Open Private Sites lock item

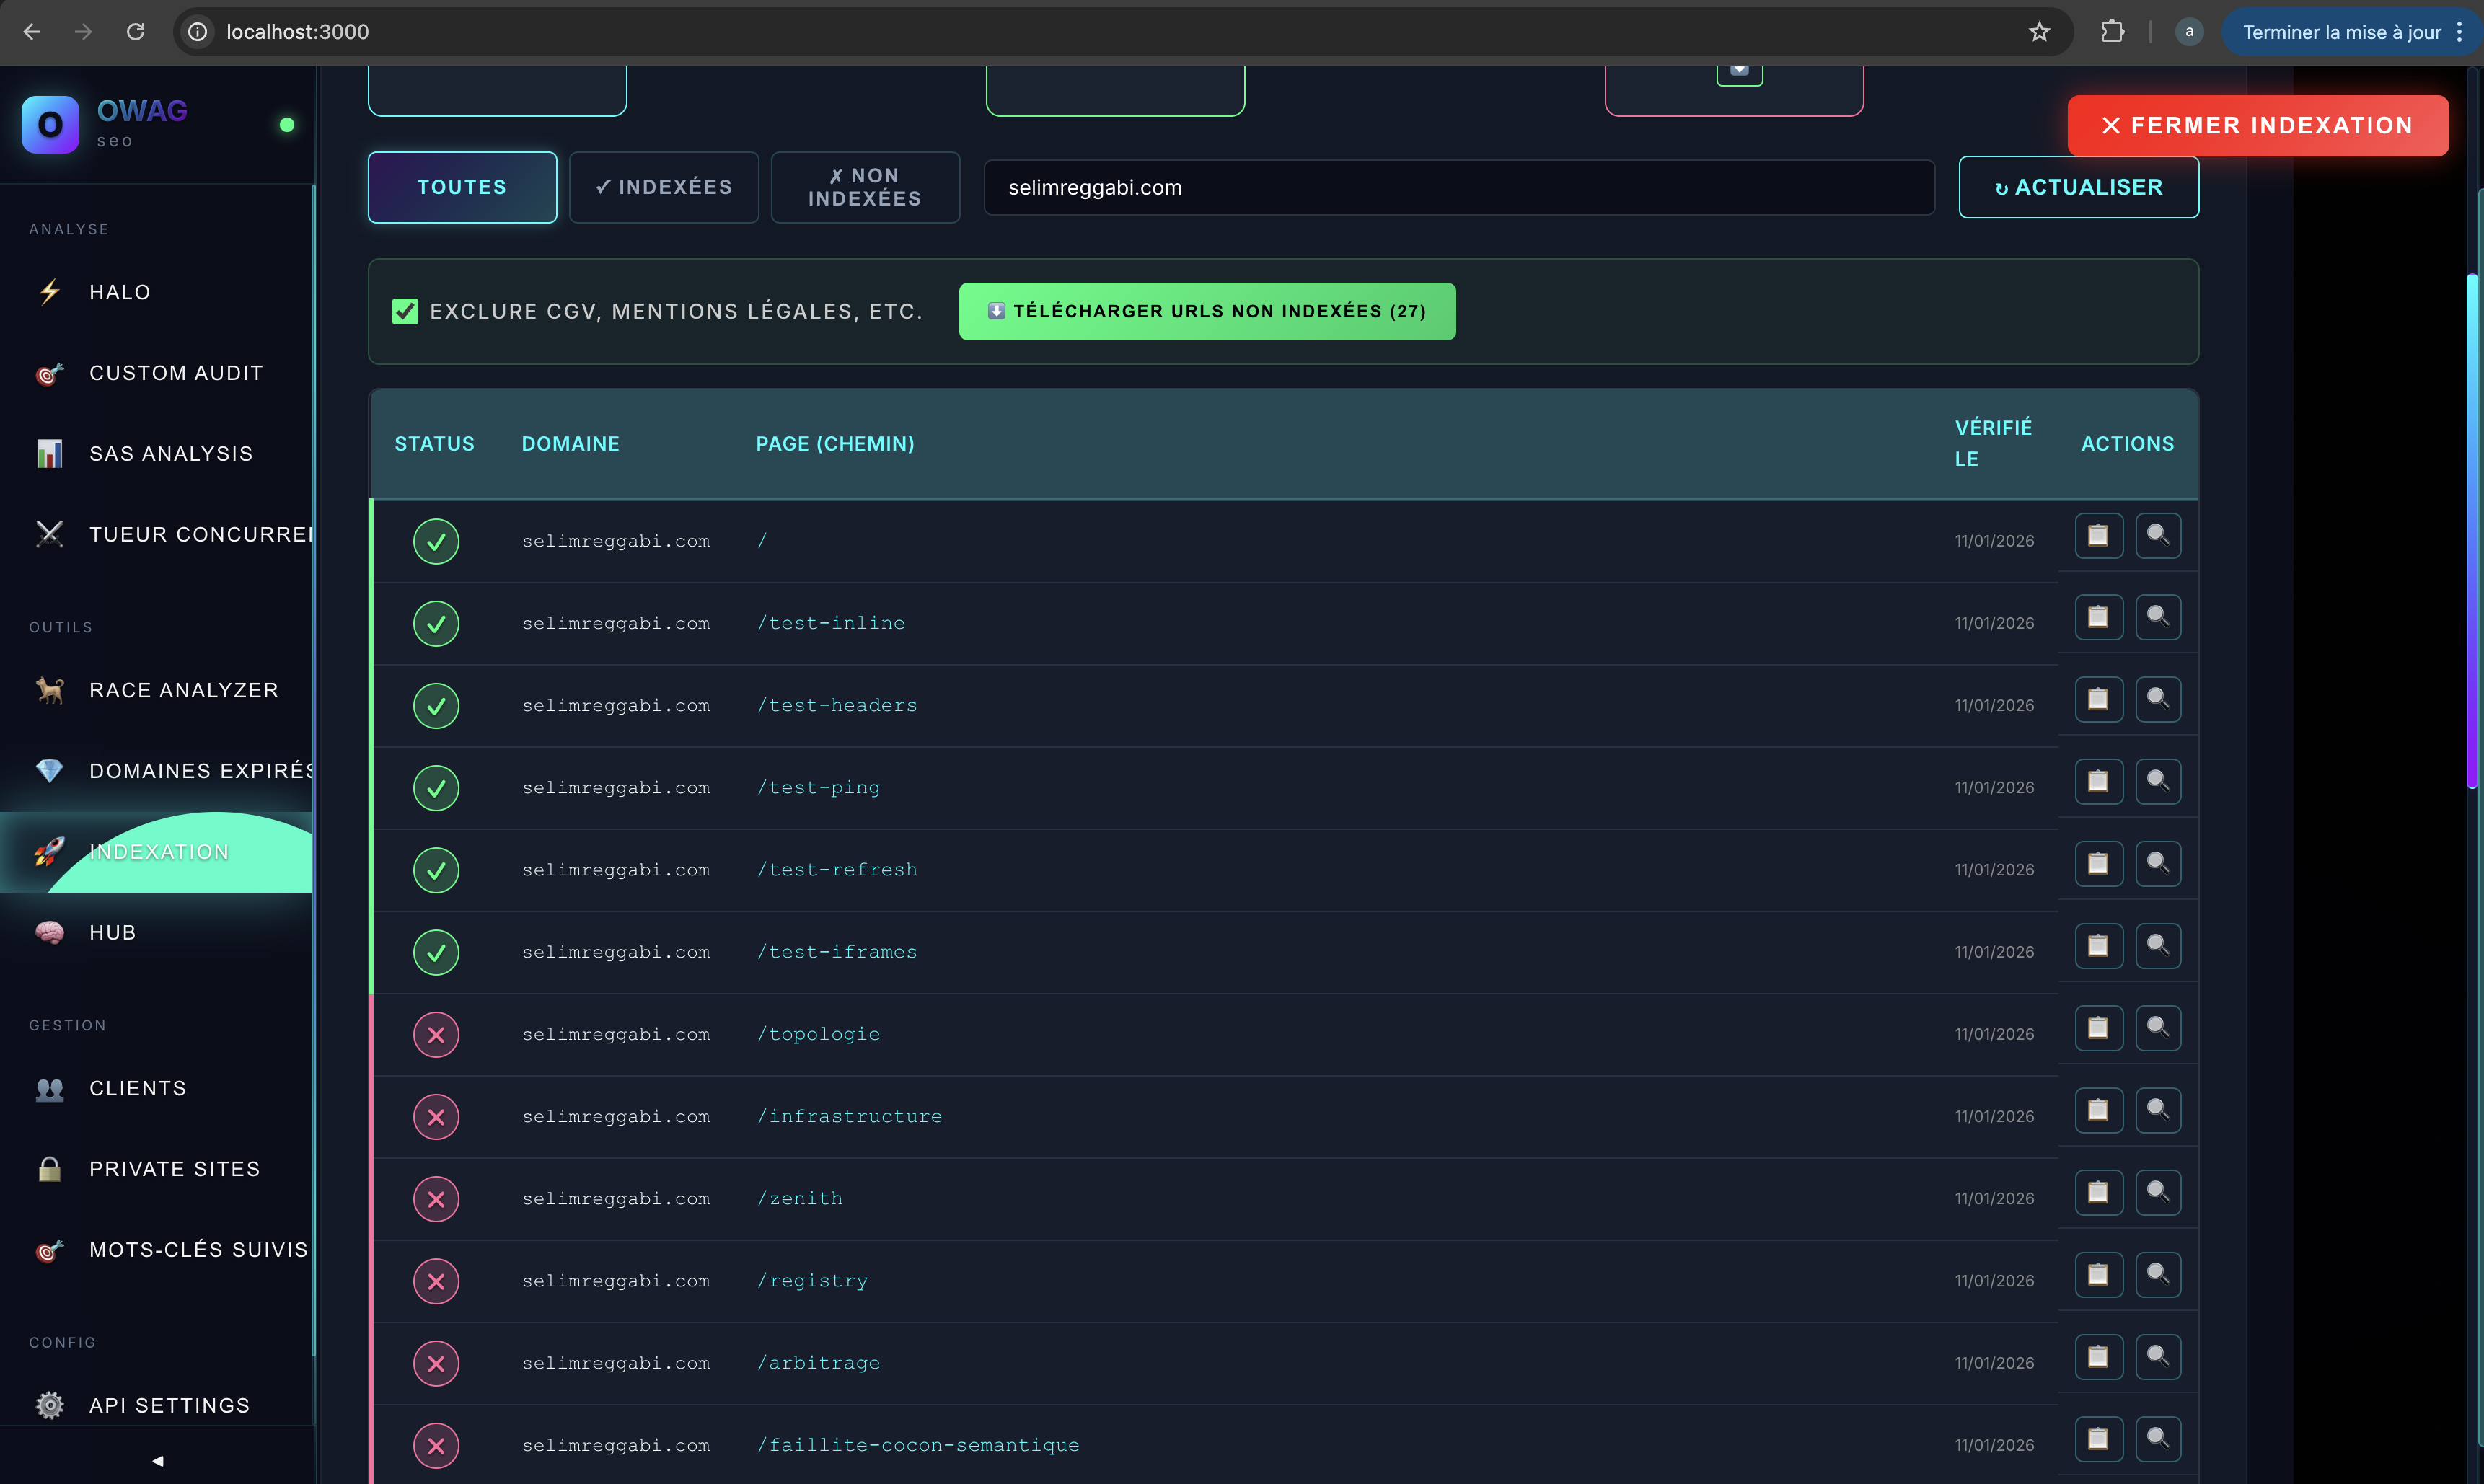[174, 1169]
